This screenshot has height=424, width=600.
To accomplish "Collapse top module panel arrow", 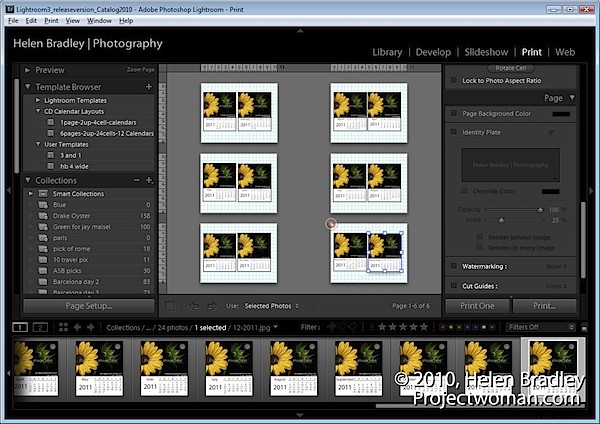I will pos(300,30).
